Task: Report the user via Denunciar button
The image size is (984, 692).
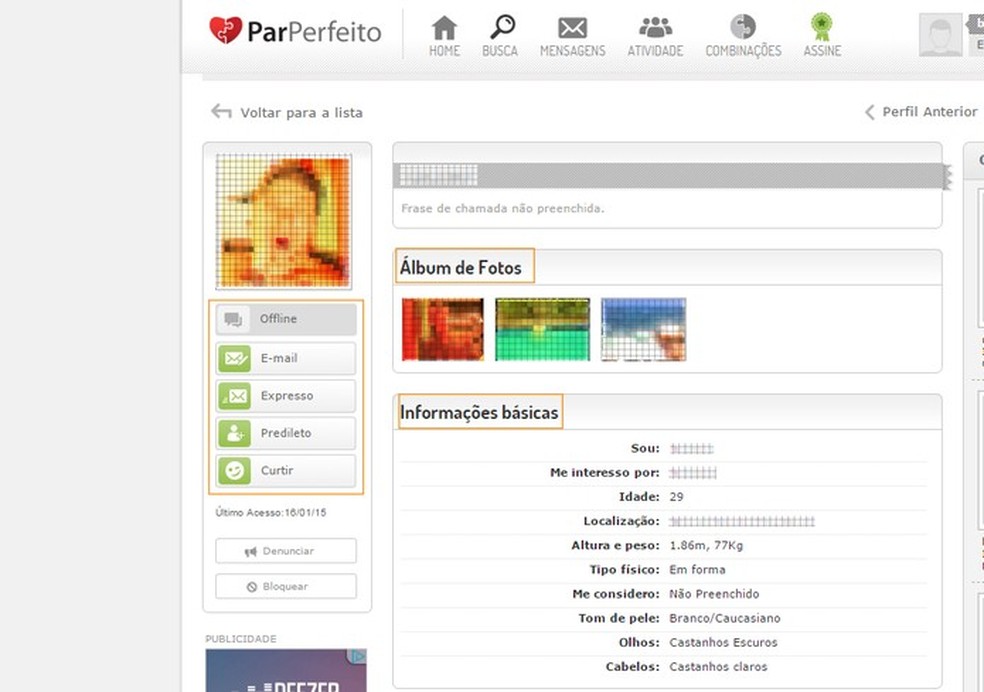Action: tap(285, 550)
